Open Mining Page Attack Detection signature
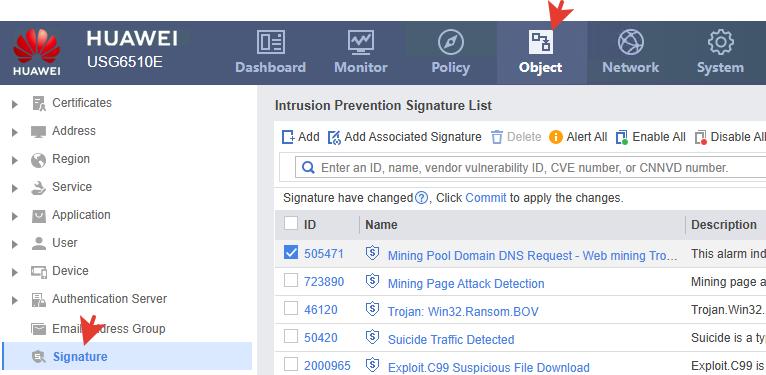Screen dimensions: 766x375 466,284
